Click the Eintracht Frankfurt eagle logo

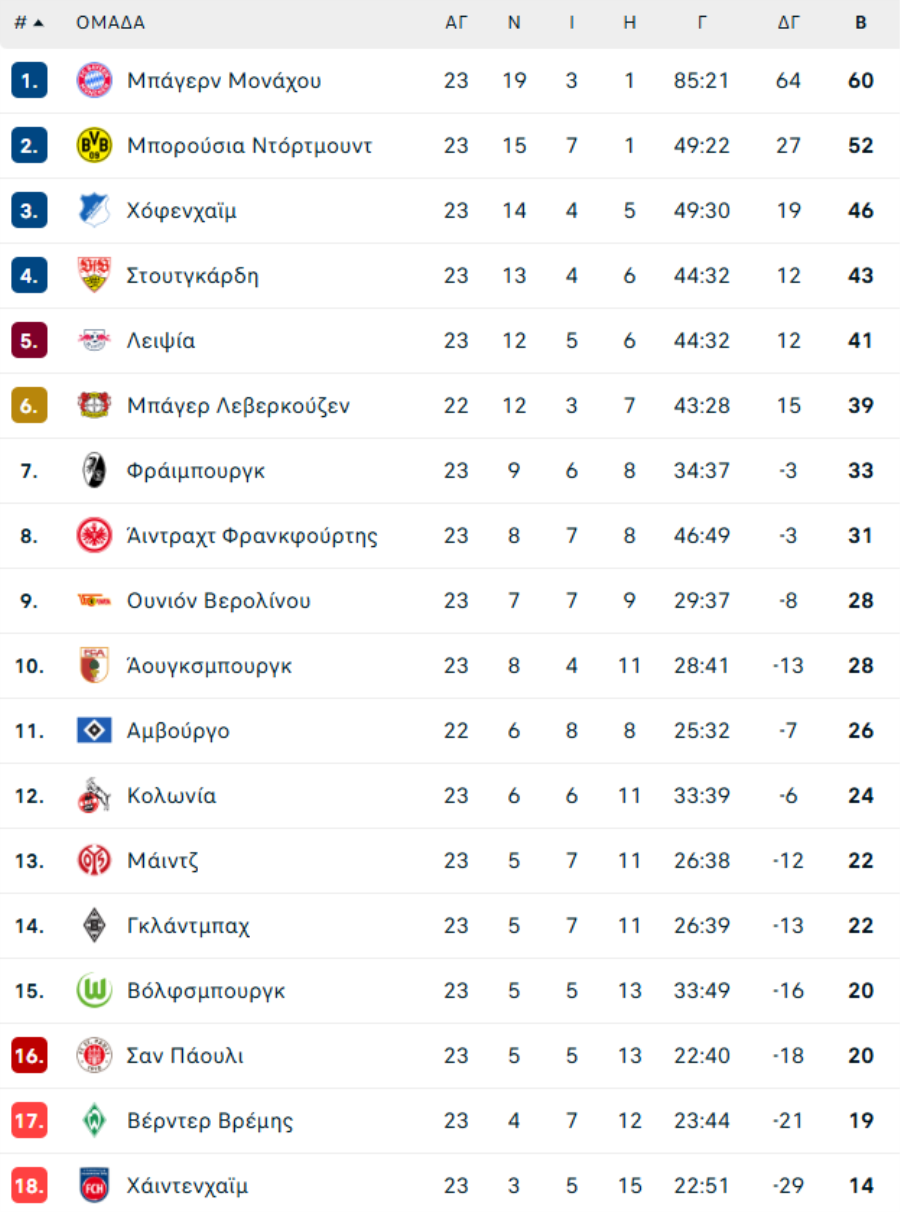tap(94, 536)
